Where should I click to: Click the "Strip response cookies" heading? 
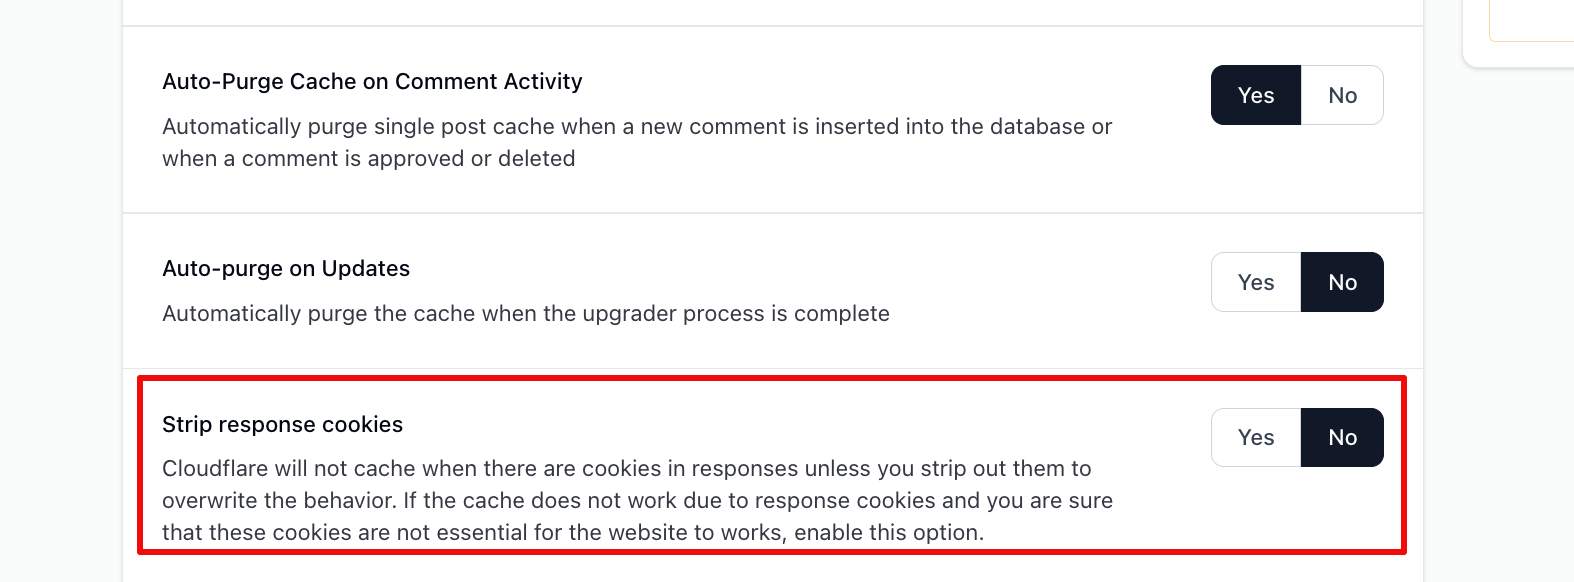tap(282, 425)
